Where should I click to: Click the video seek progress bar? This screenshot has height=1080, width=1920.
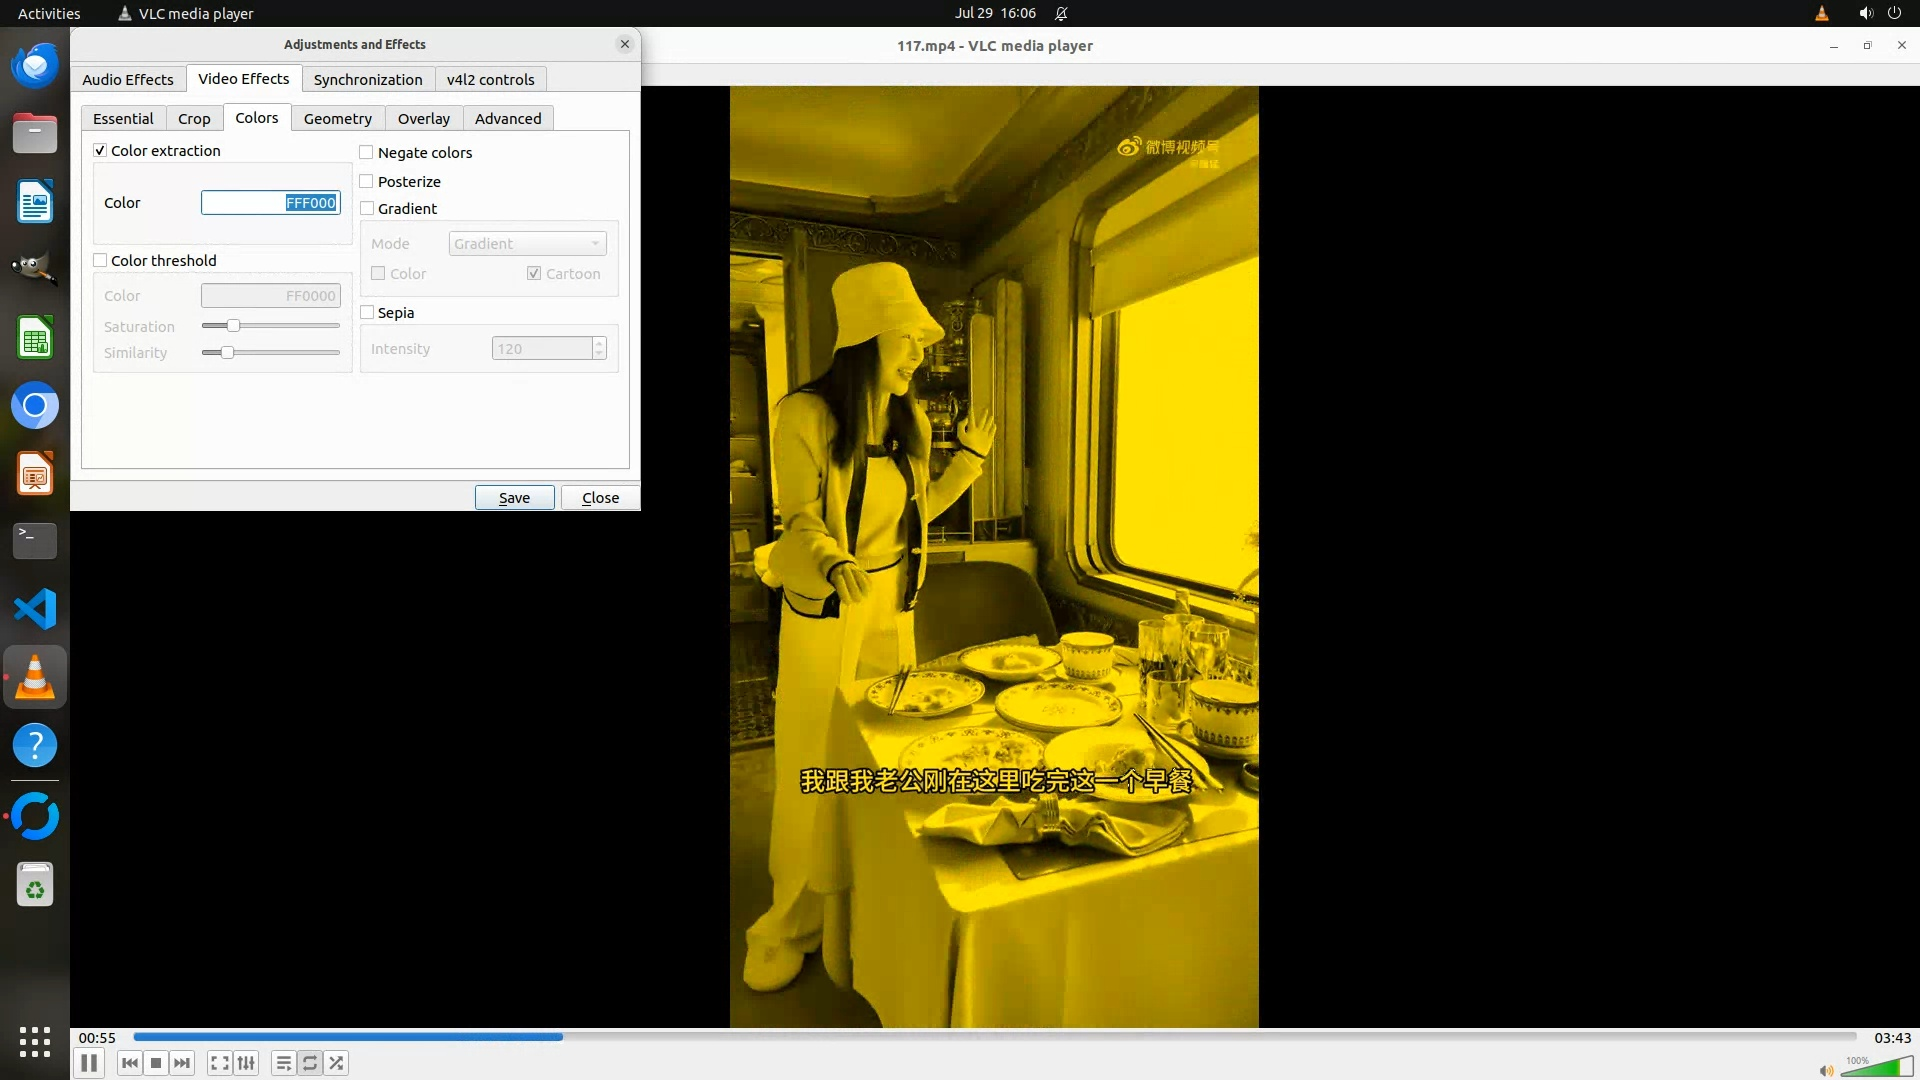click(x=994, y=1037)
